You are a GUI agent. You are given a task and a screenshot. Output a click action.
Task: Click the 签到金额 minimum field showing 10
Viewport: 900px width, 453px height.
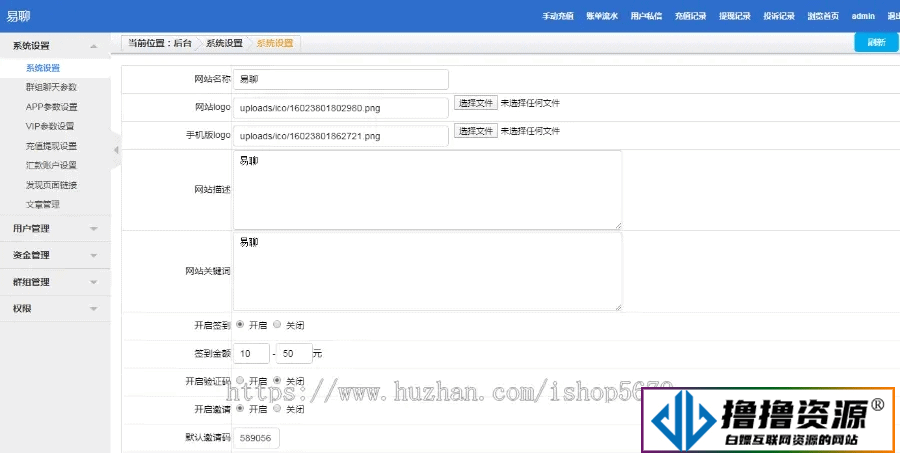pyautogui.click(x=251, y=354)
